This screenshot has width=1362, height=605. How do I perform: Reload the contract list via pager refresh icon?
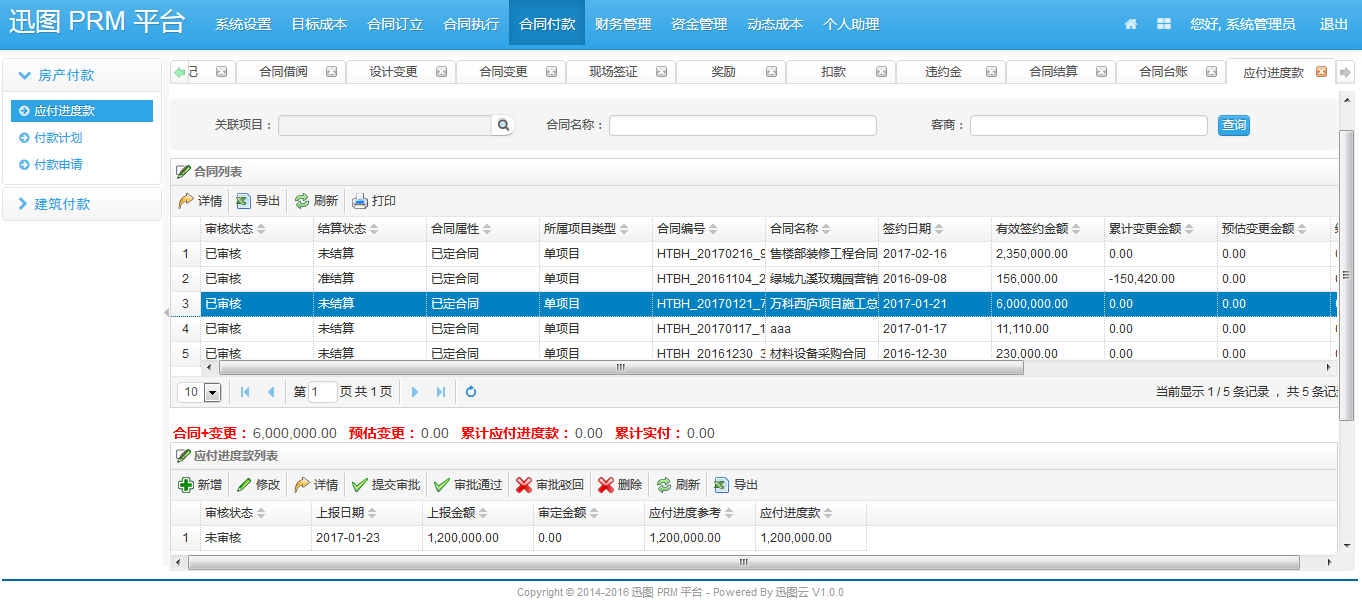click(471, 392)
